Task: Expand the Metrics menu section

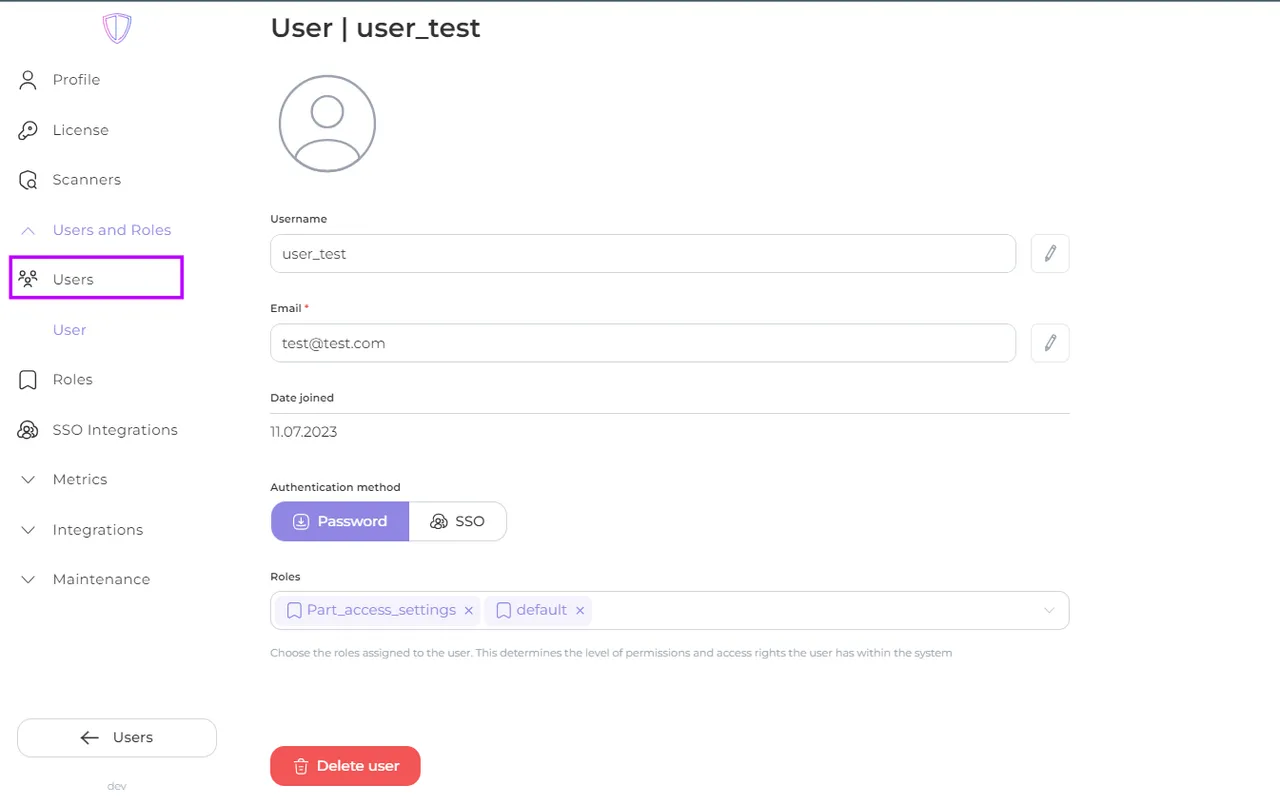Action: tap(79, 480)
